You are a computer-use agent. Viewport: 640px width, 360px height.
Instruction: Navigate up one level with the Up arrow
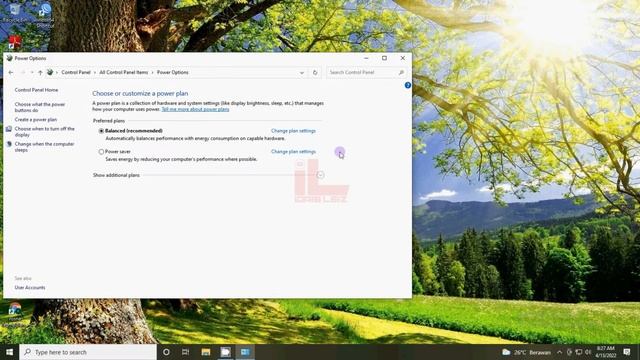pos(40,72)
